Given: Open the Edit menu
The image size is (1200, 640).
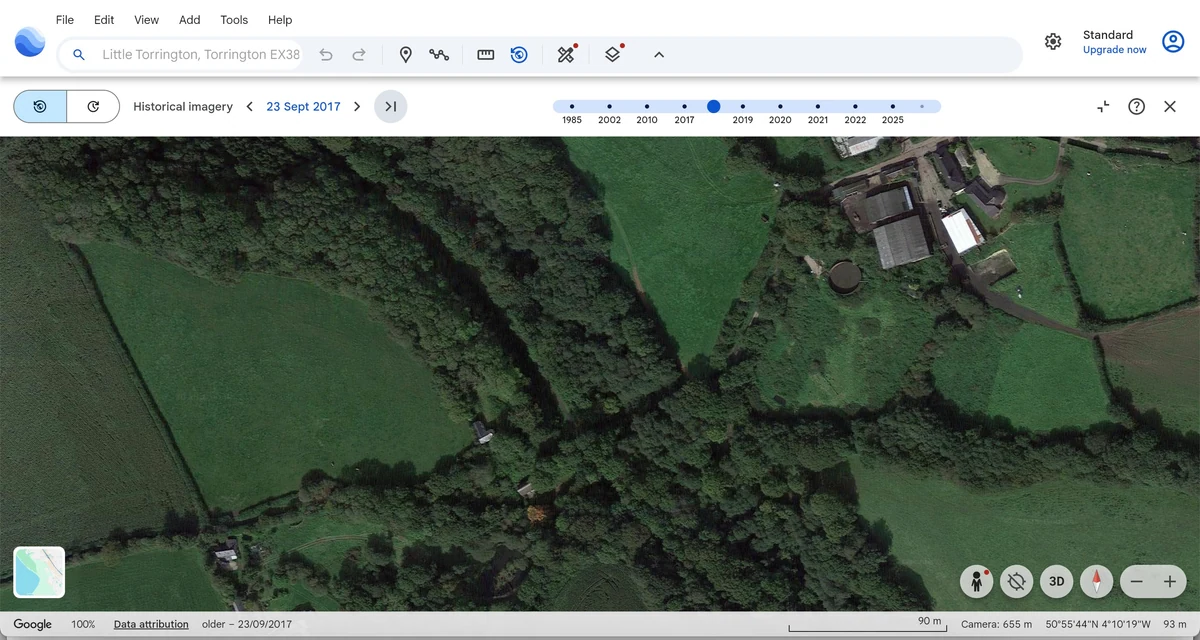Looking at the screenshot, I should [104, 19].
